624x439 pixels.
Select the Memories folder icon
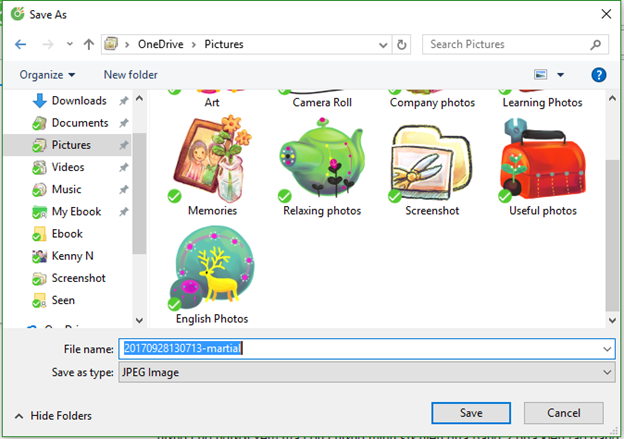point(212,159)
